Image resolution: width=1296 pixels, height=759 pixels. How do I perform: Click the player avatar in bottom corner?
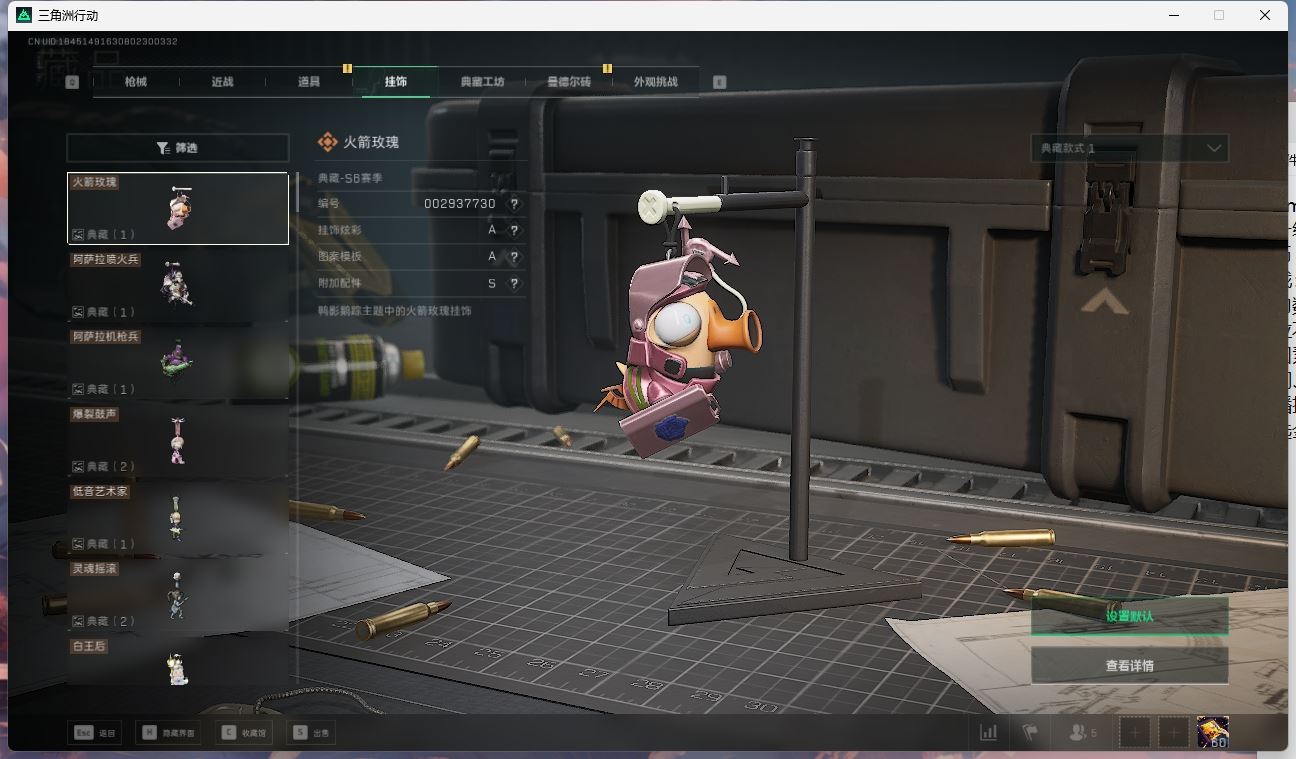pos(1213,733)
